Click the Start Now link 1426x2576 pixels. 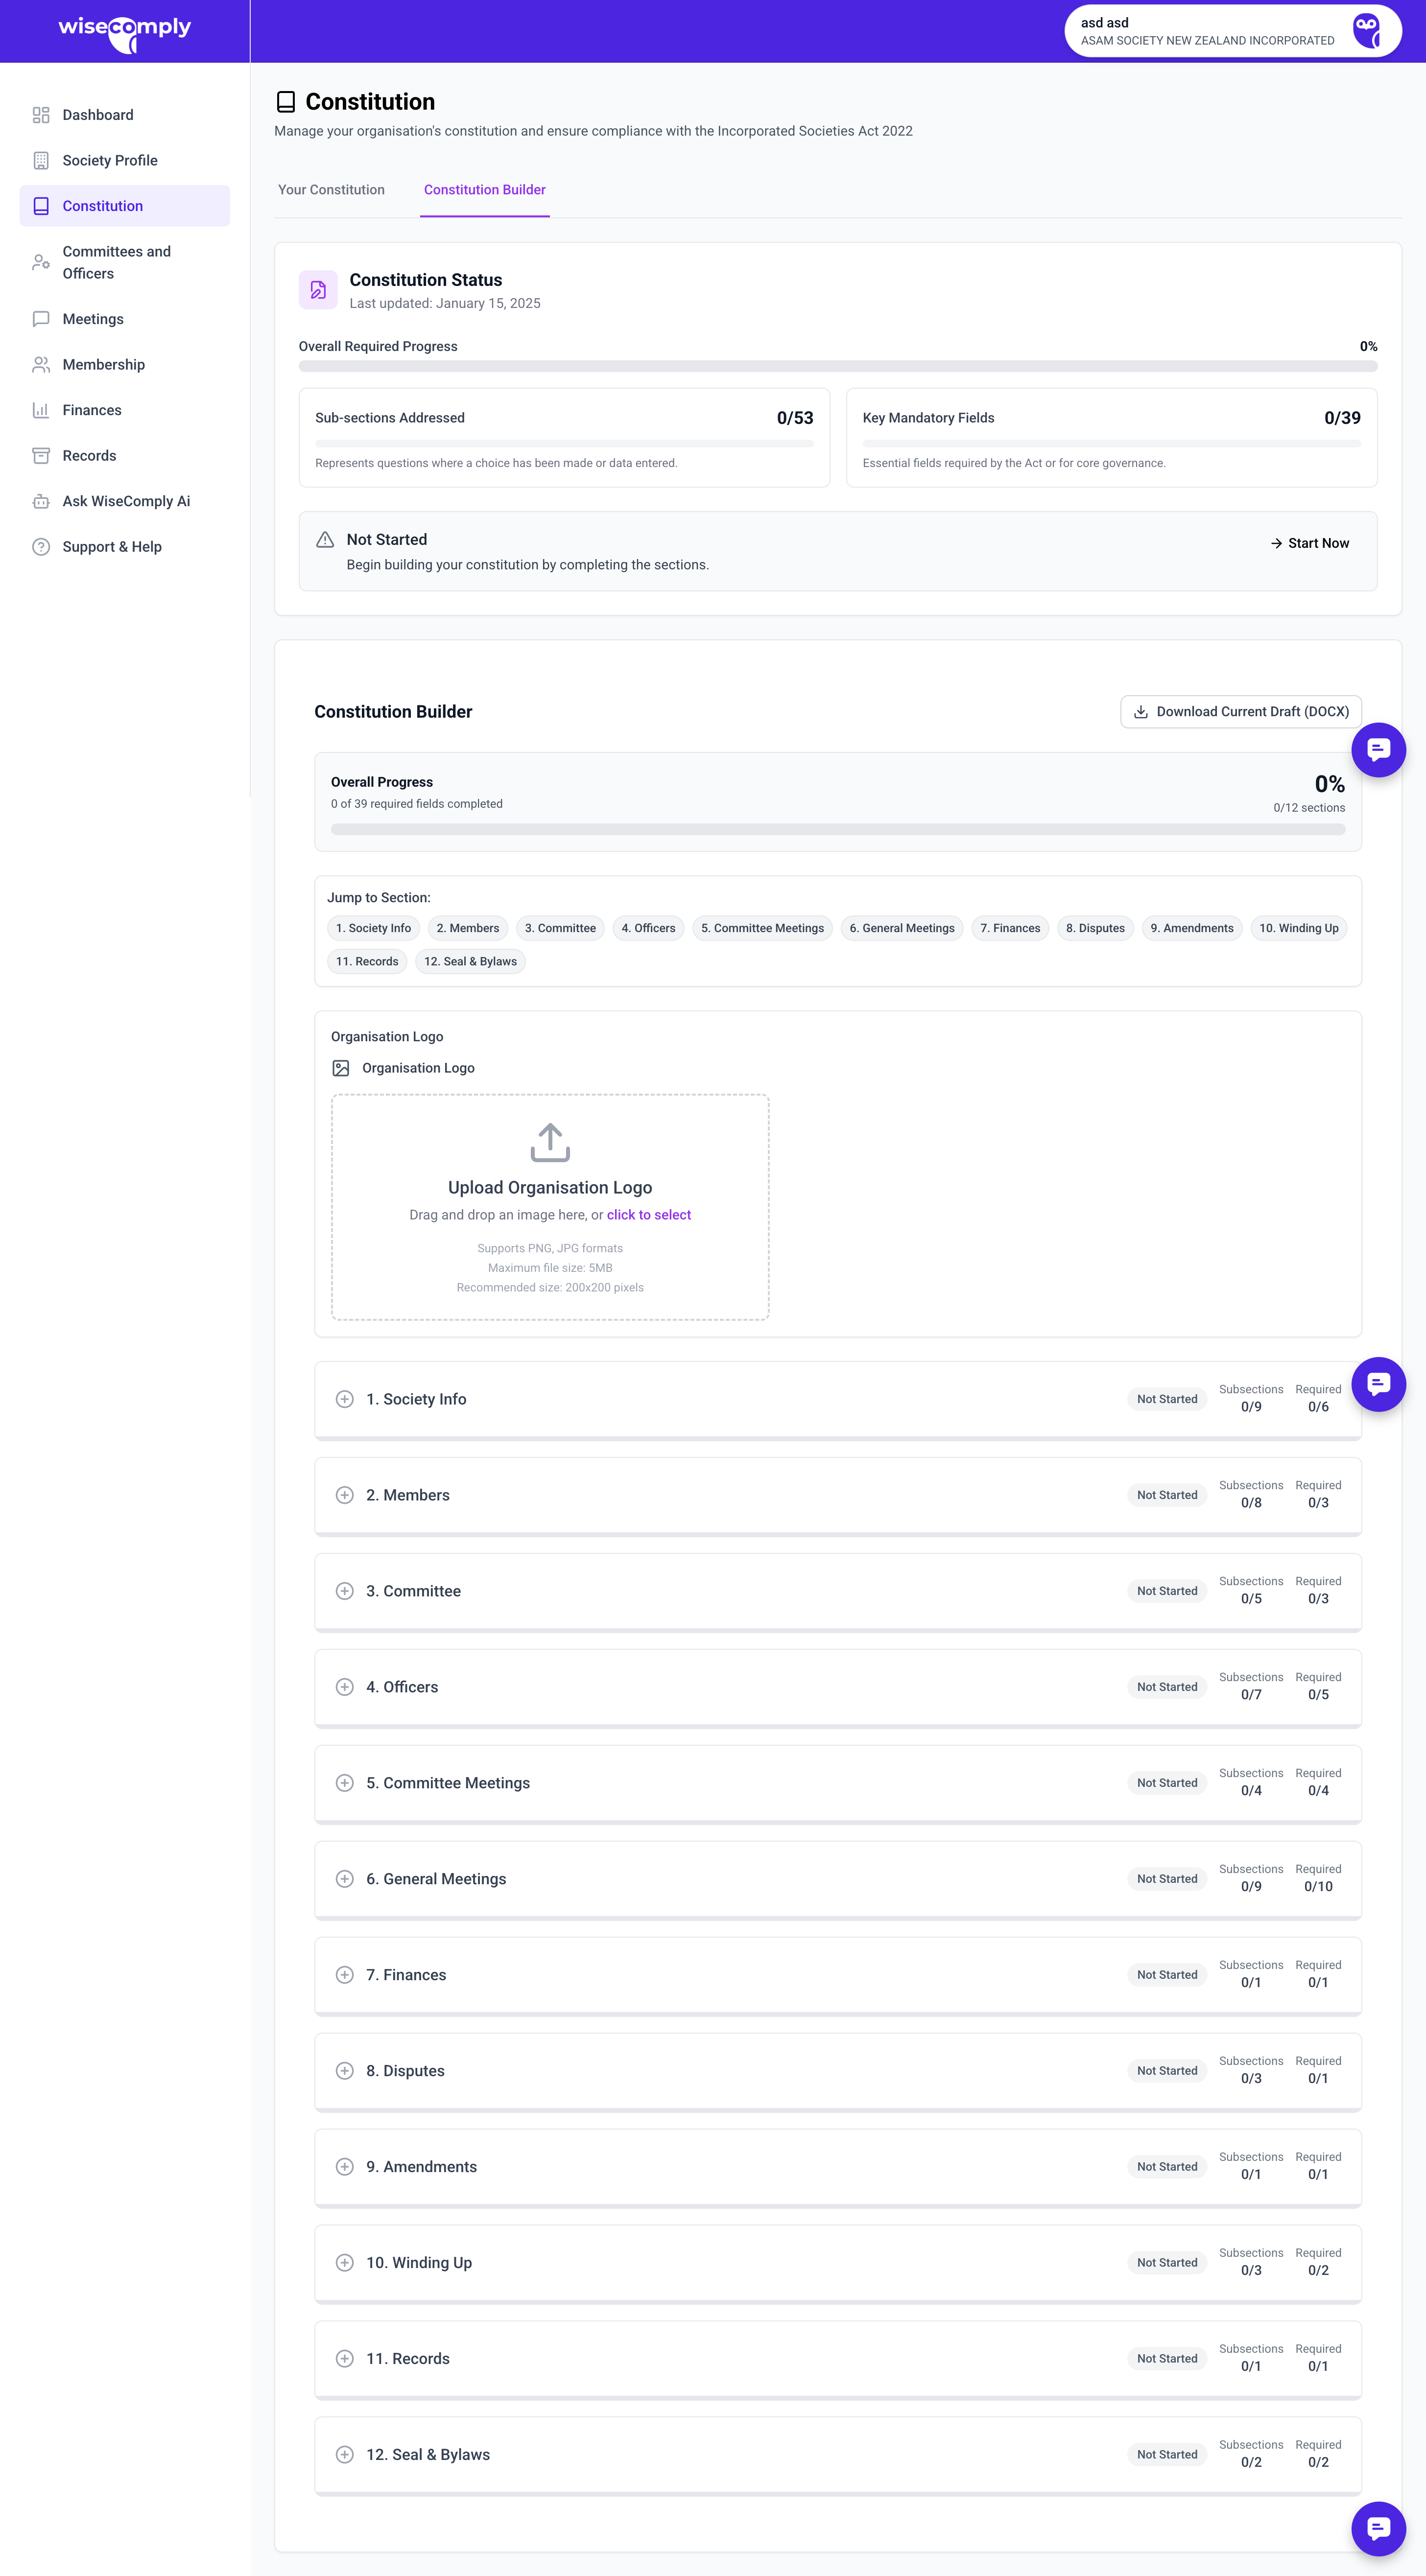point(1309,543)
